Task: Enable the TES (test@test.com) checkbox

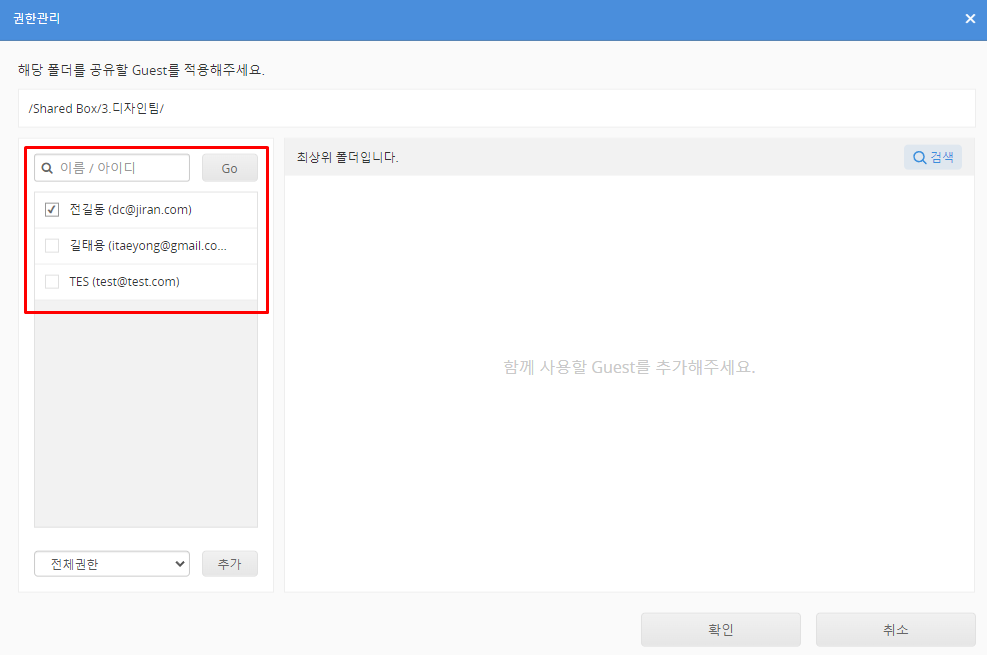Action: tap(52, 282)
